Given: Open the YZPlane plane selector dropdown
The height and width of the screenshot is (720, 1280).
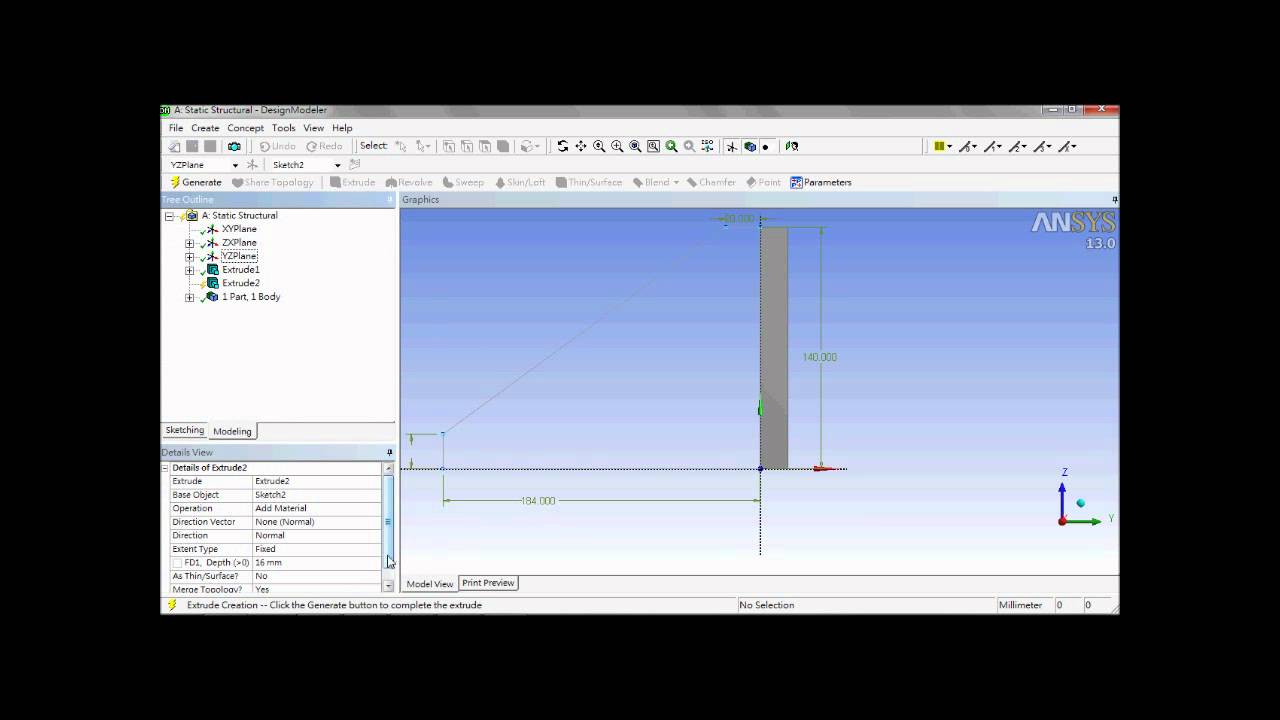Looking at the screenshot, I should coord(235,165).
